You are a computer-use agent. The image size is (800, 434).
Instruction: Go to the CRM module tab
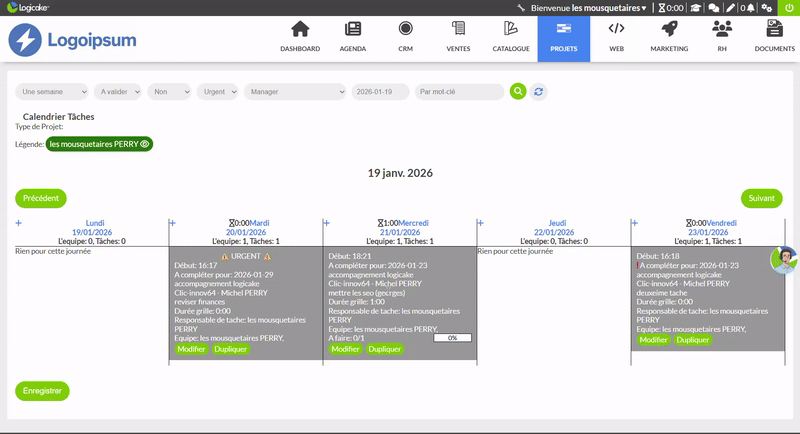click(405, 36)
